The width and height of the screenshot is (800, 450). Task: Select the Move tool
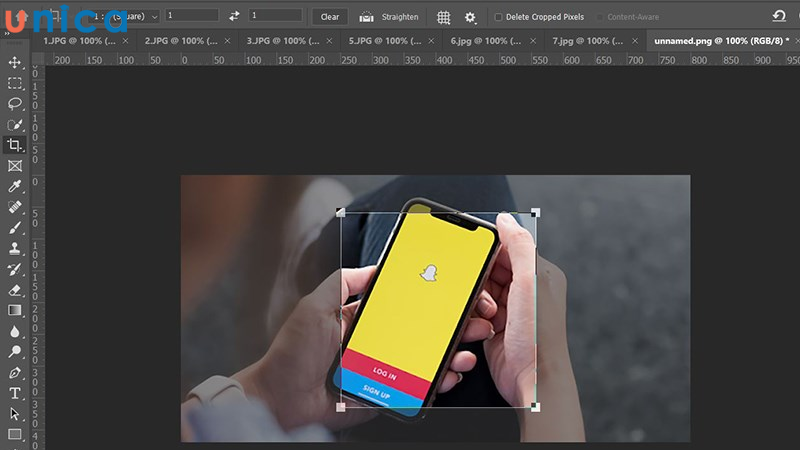tap(15, 62)
